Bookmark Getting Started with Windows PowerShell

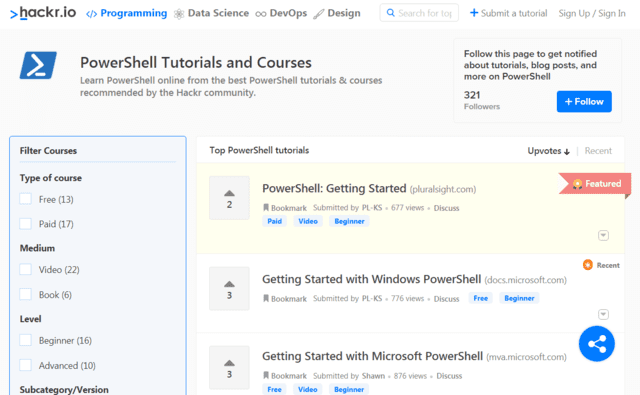(285, 299)
